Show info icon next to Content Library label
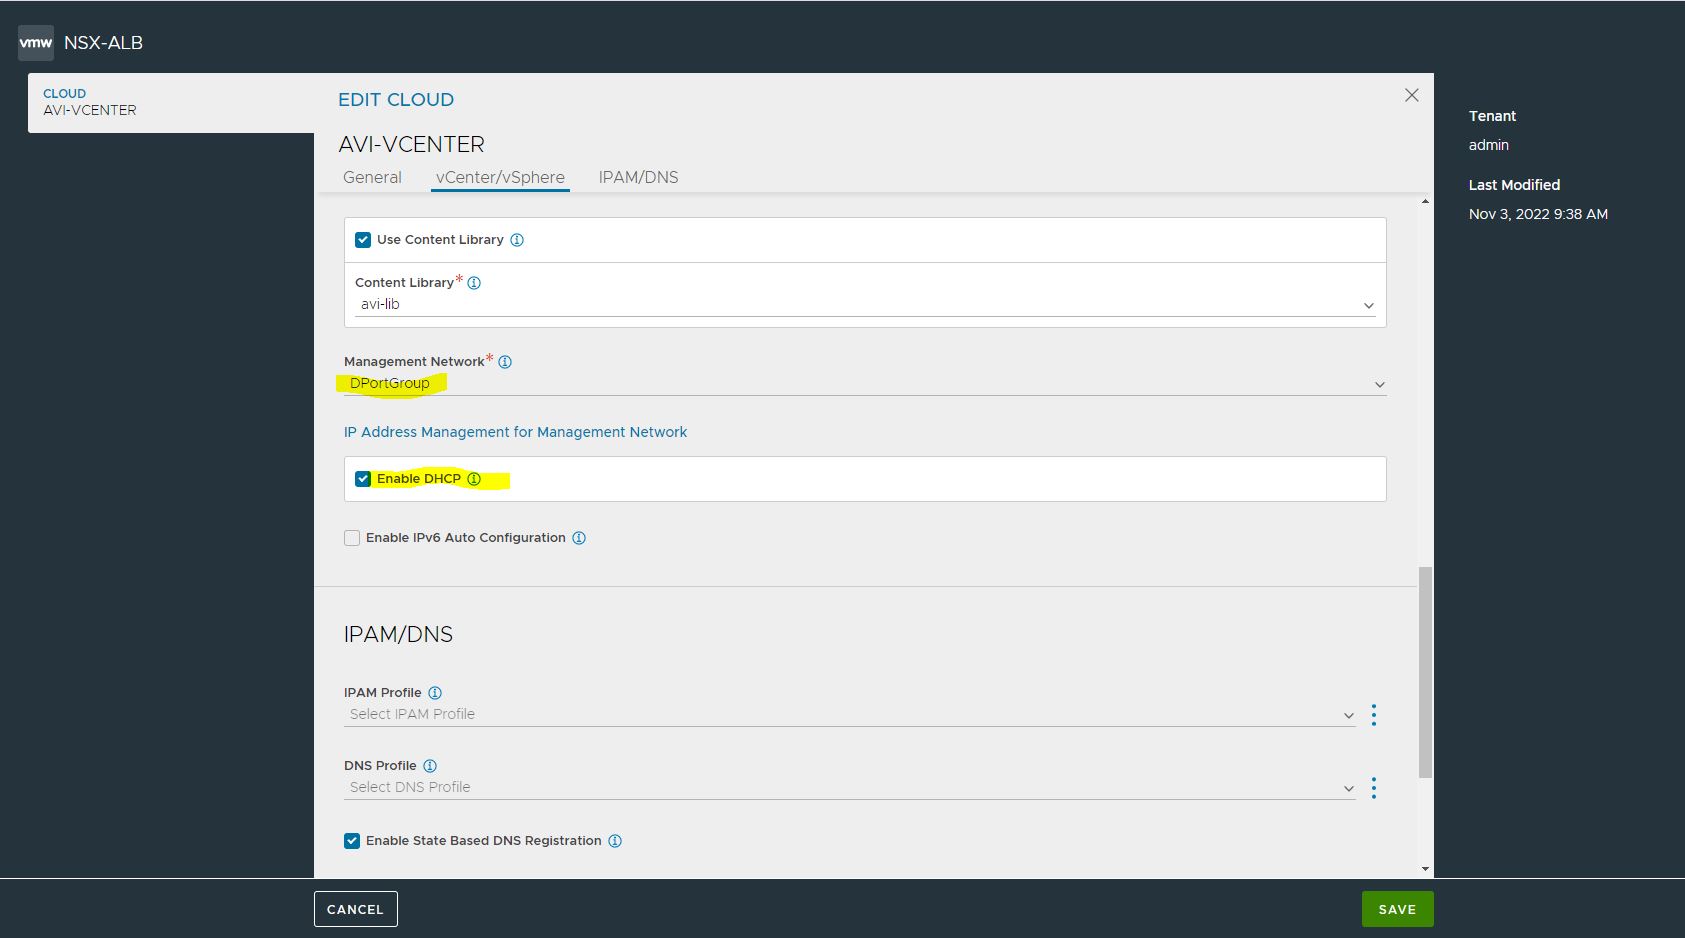This screenshot has height=938, width=1685. 474,283
